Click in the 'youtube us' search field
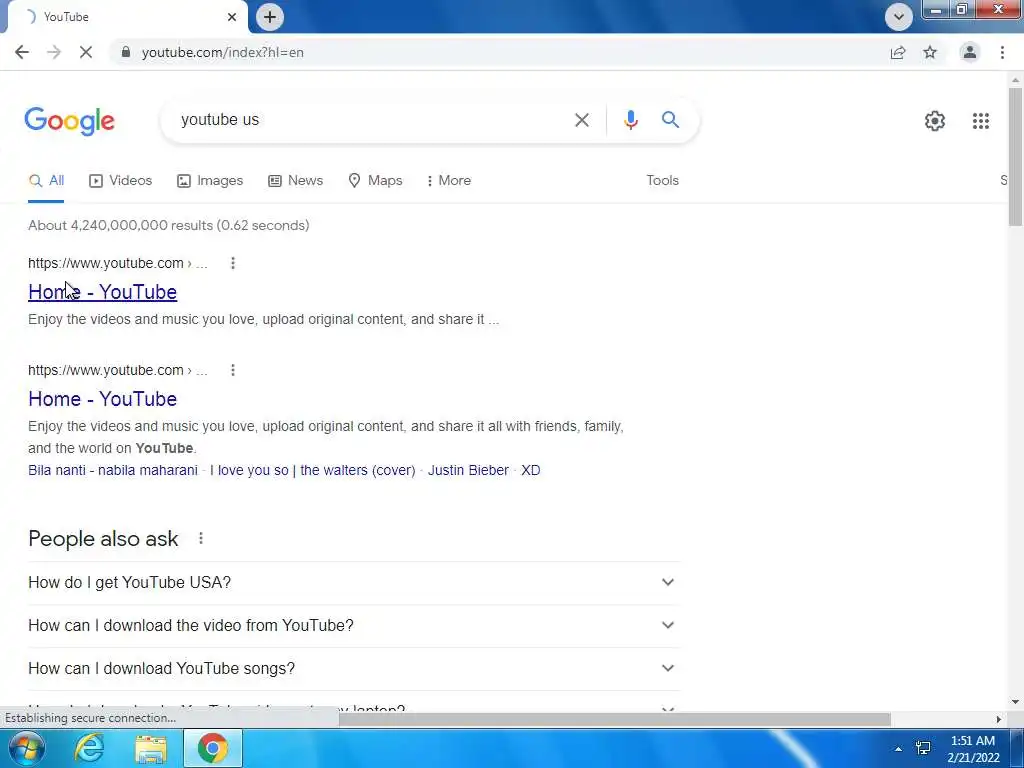 (372, 120)
